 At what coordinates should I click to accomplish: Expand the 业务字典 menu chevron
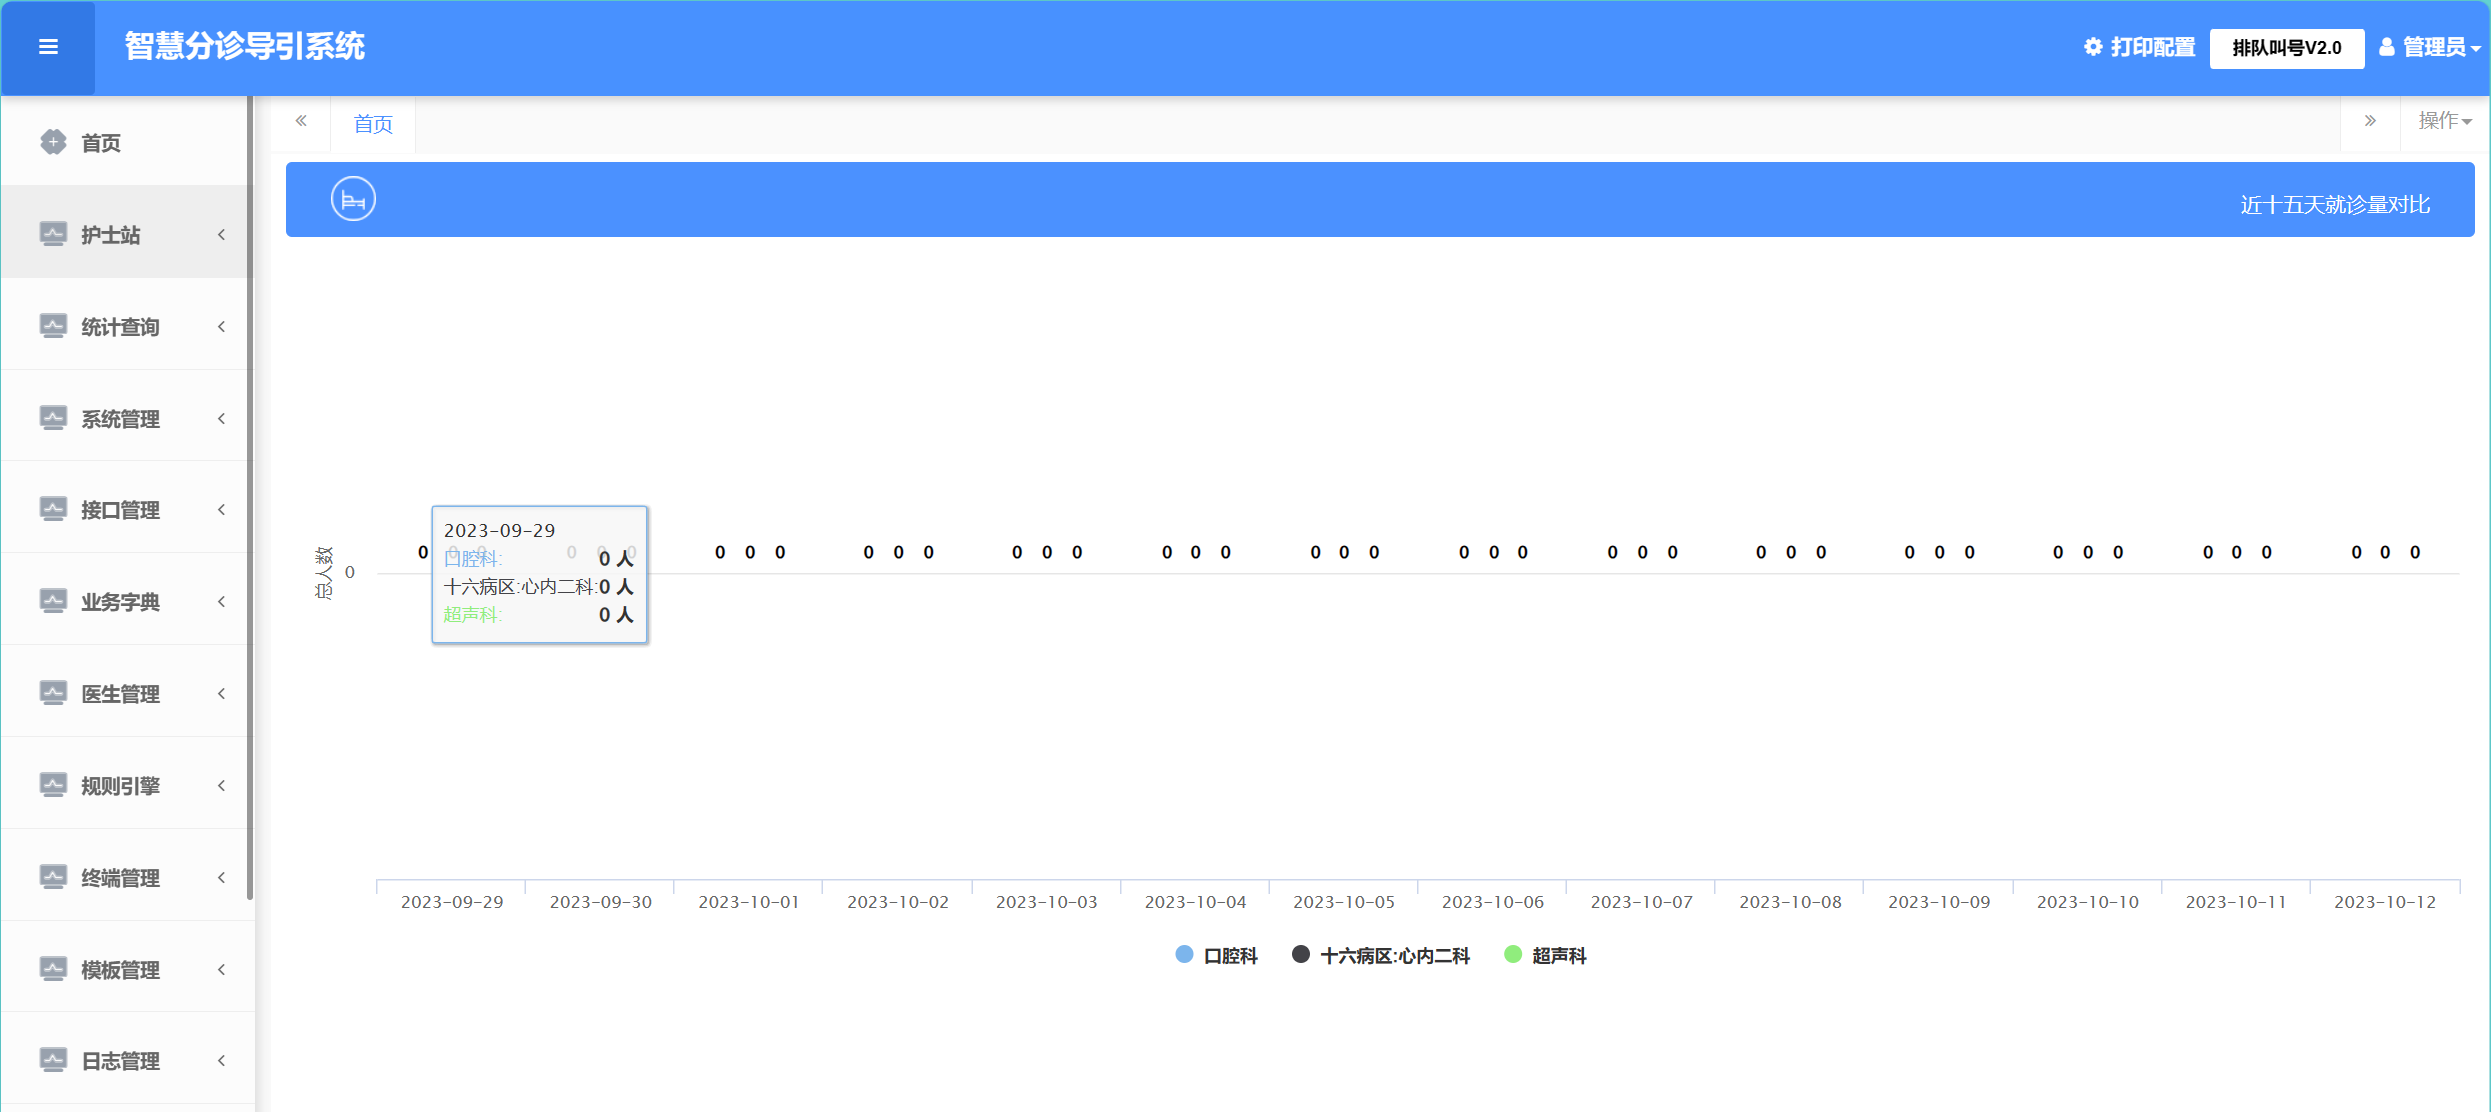pos(221,602)
